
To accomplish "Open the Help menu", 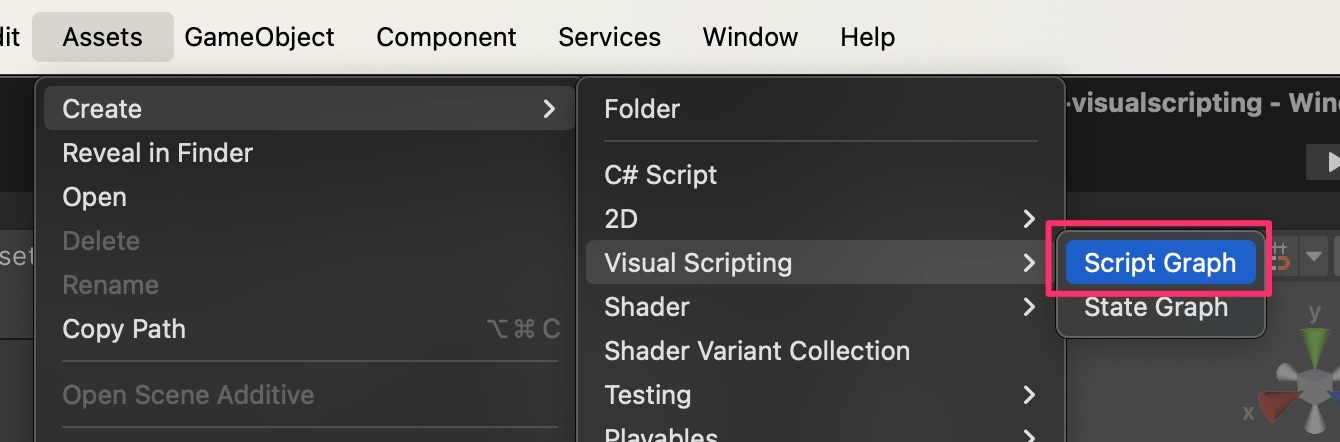I will coord(867,37).
